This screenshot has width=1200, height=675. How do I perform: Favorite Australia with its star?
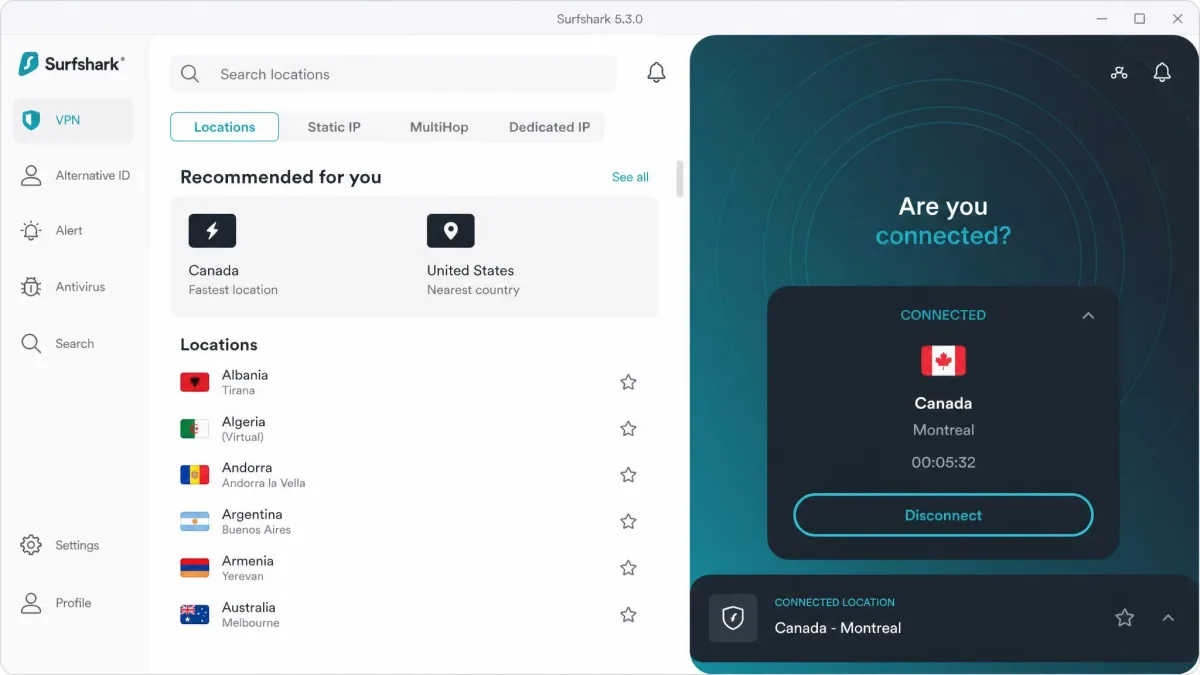point(628,615)
